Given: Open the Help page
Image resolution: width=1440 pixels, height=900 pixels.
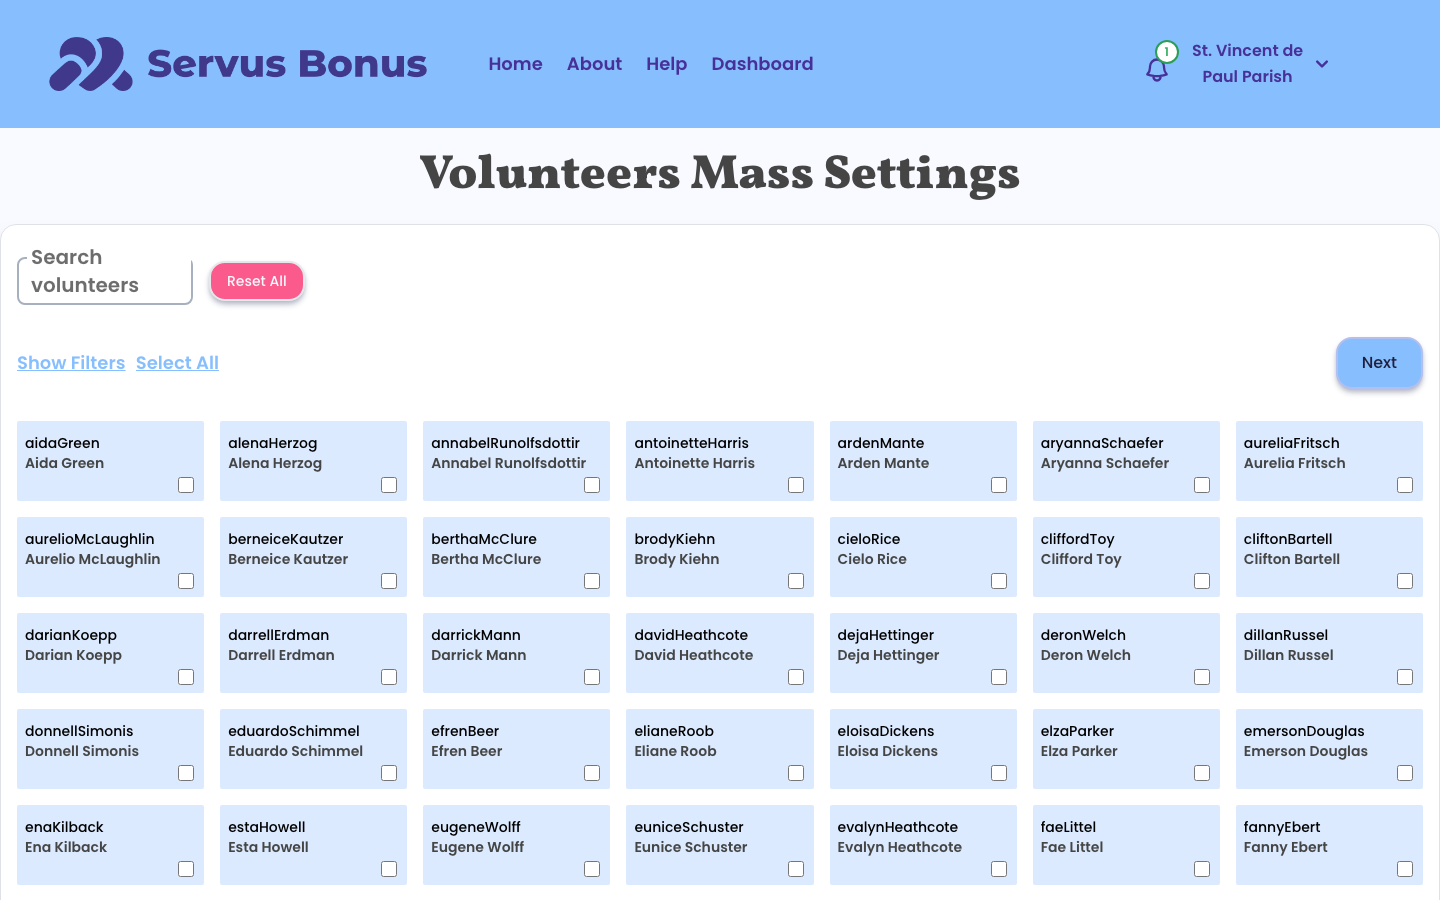Looking at the screenshot, I should point(666,64).
